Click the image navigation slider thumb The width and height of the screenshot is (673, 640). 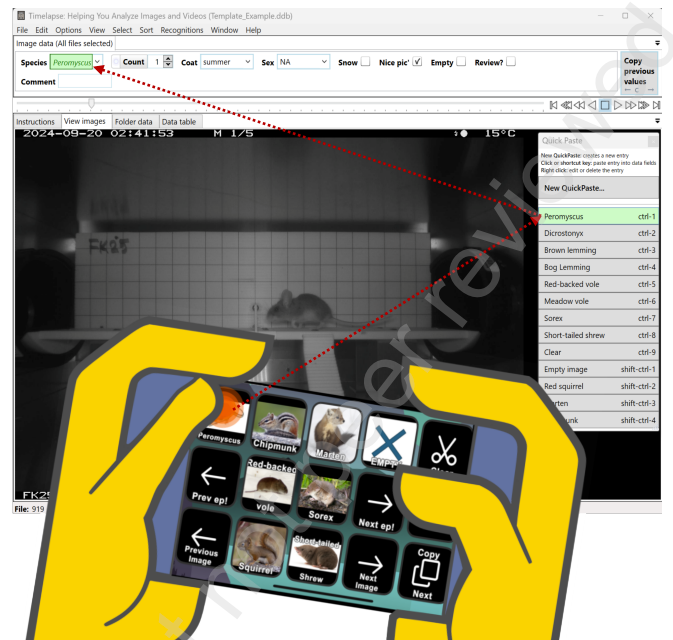(92, 103)
